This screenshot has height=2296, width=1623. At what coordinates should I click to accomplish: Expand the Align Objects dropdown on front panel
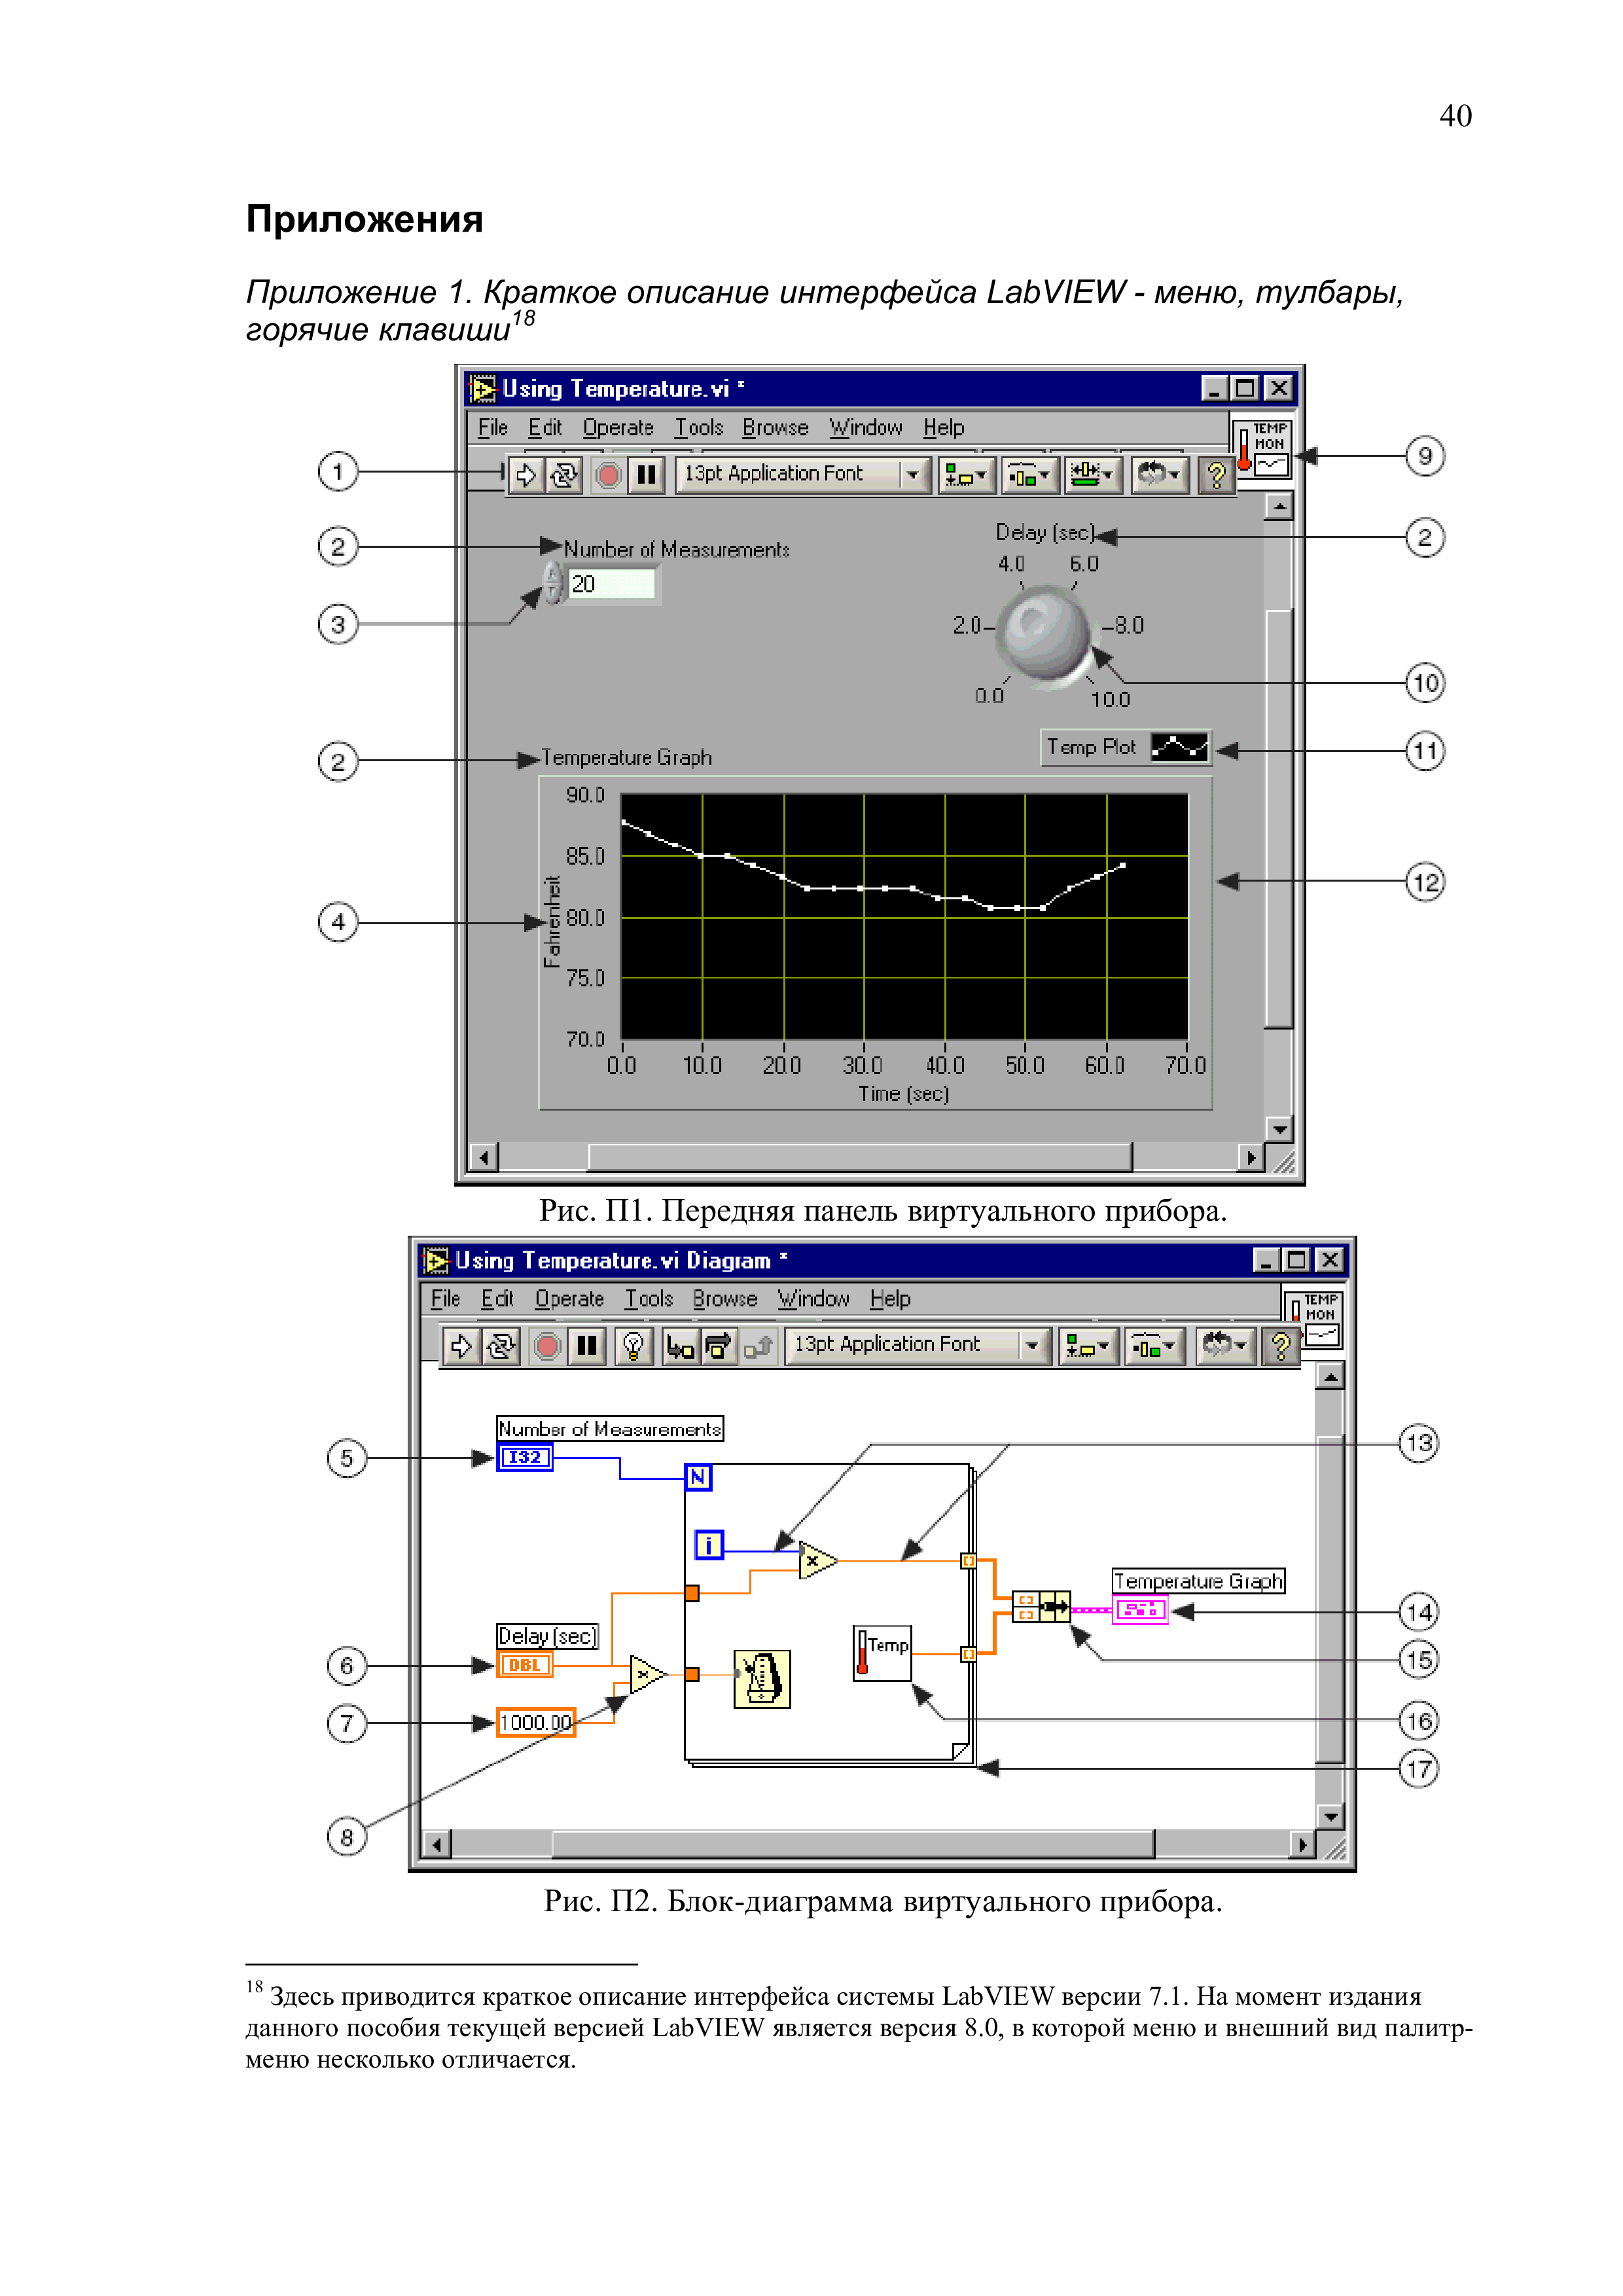click(x=966, y=475)
